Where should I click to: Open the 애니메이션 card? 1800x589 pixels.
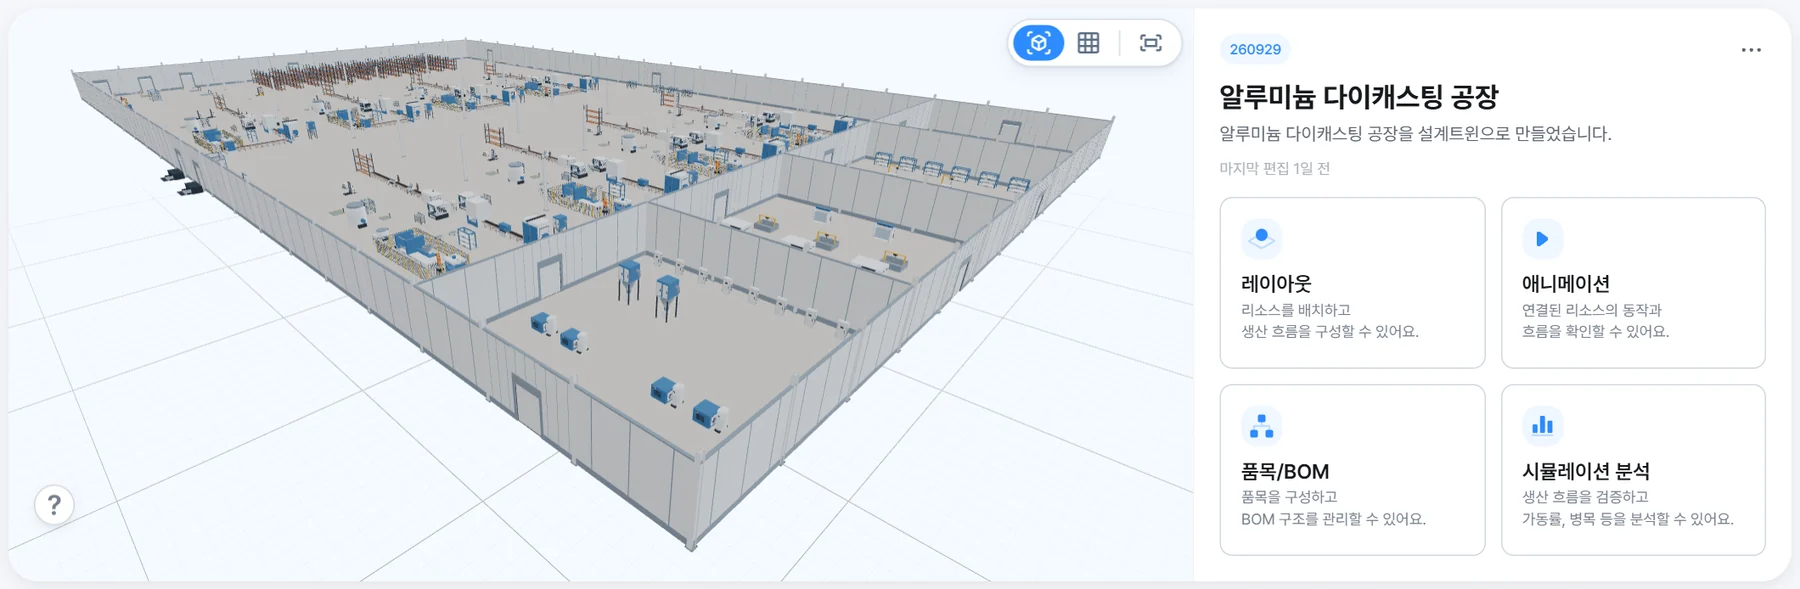pyautogui.click(x=1633, y=283)
